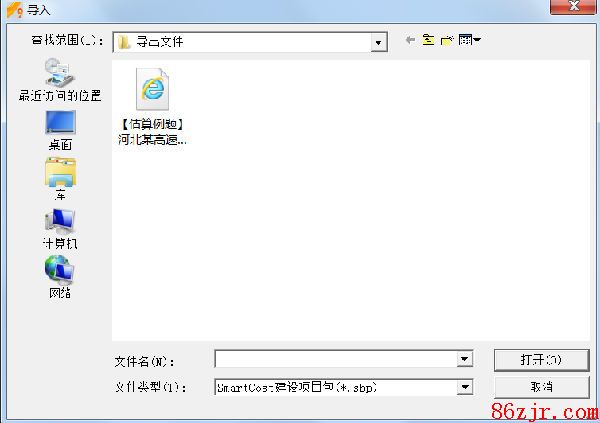Expand the file name dropdown arrow
This screenshot has height=423, width=600.
coord(465,359)
